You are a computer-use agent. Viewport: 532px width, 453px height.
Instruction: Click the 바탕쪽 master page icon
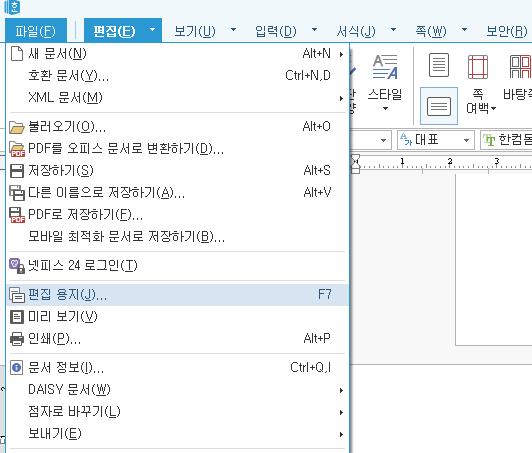click(520, 67)
